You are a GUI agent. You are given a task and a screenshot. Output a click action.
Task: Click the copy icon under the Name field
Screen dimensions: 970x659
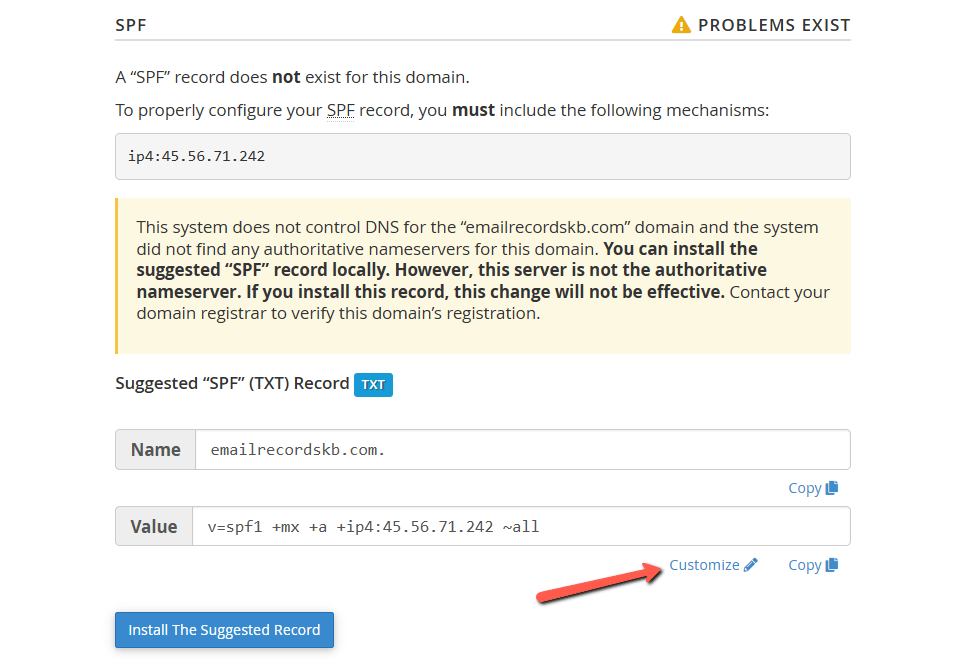(x=829, y=487)
